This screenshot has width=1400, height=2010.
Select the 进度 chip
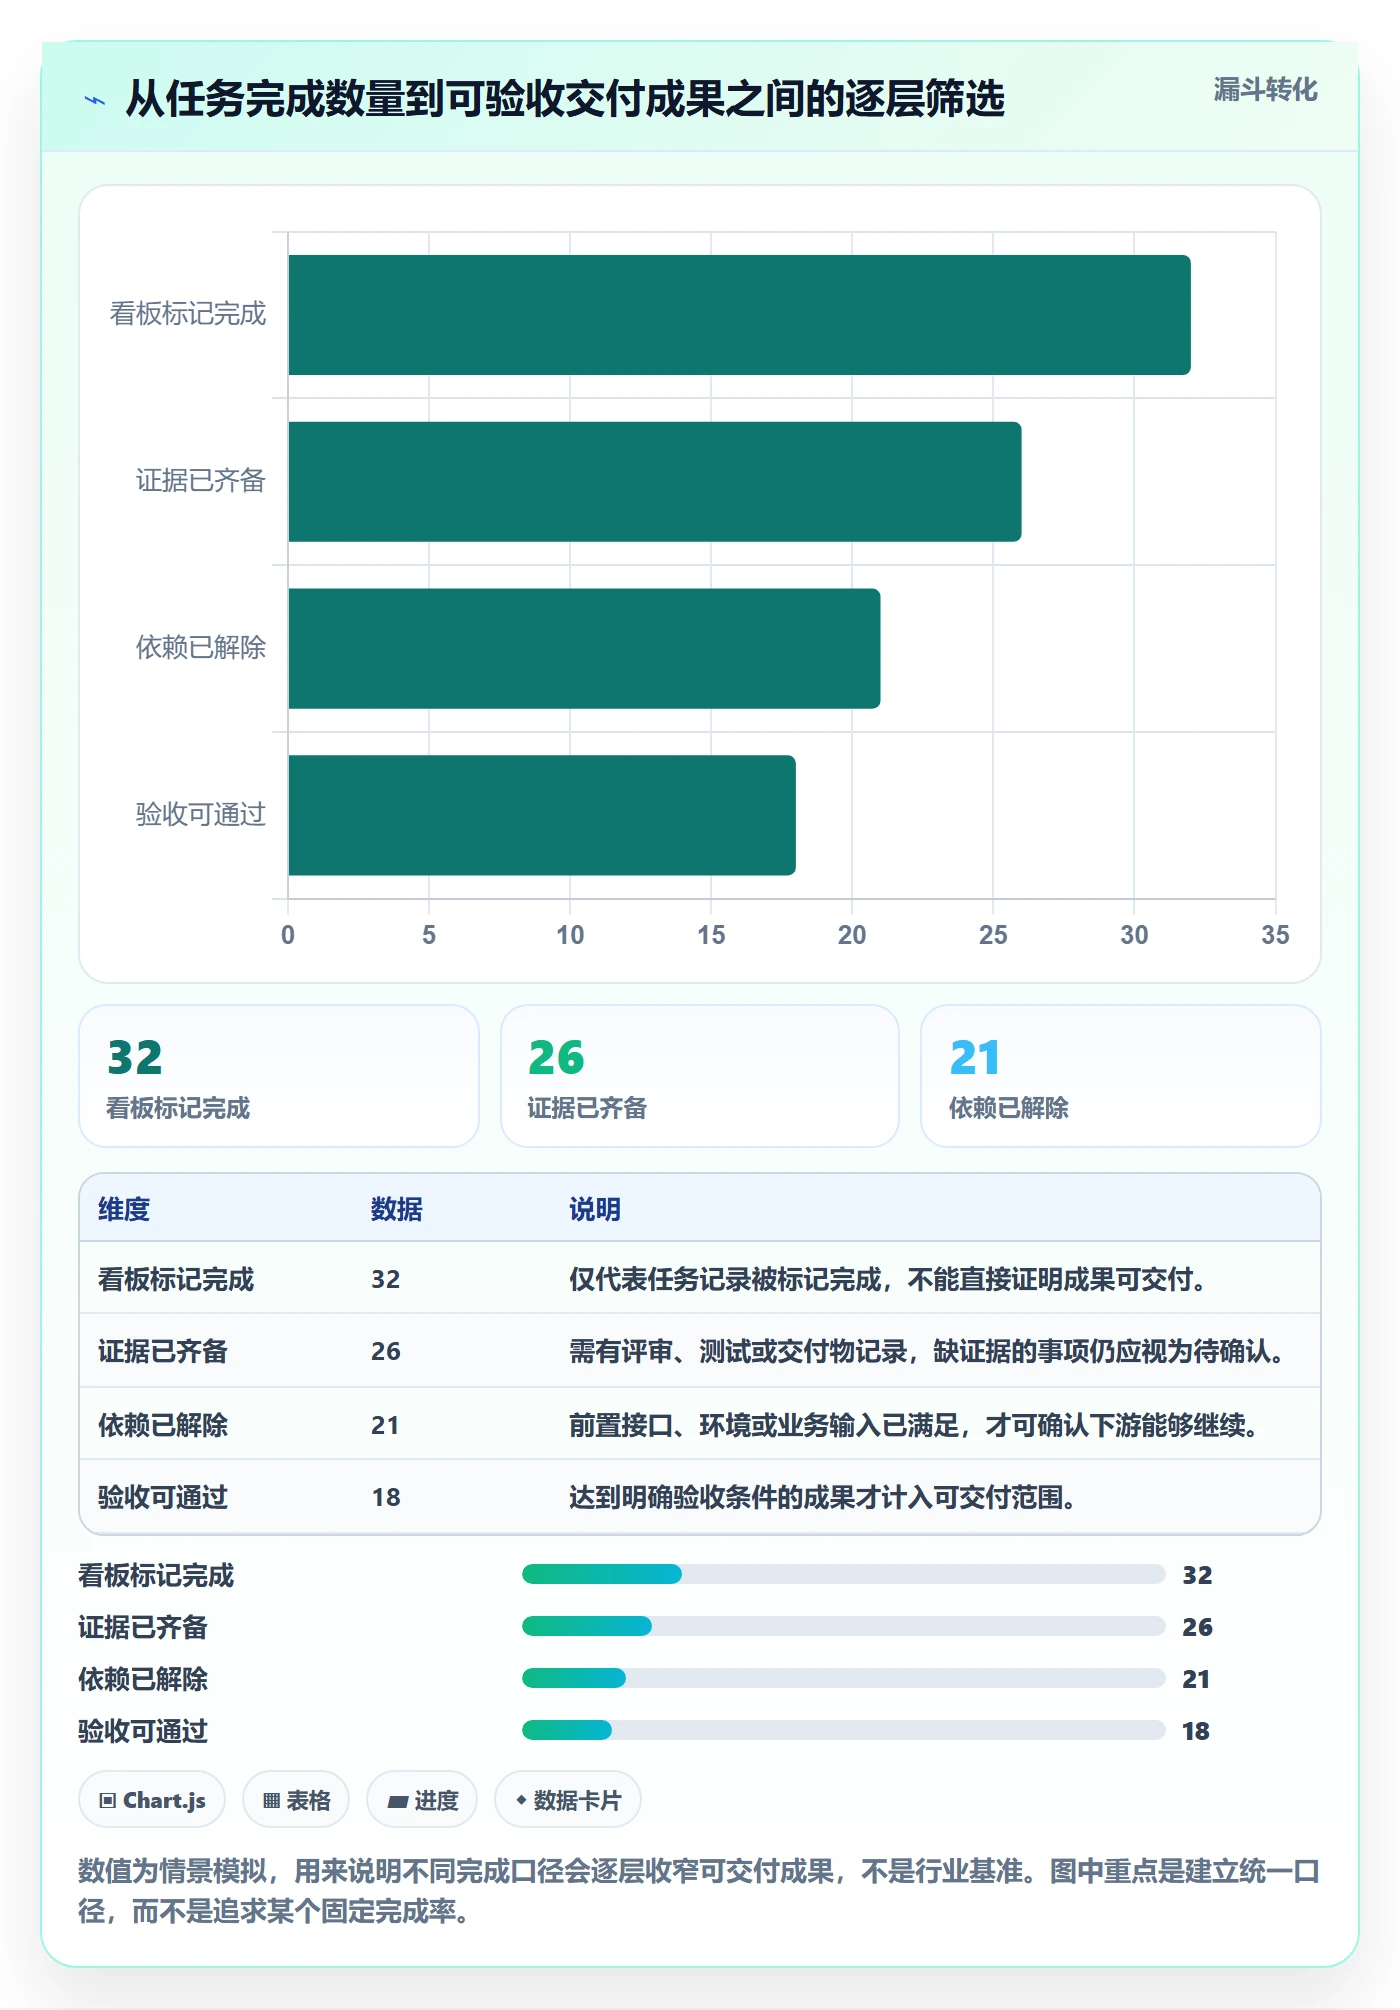(422, 1800)
